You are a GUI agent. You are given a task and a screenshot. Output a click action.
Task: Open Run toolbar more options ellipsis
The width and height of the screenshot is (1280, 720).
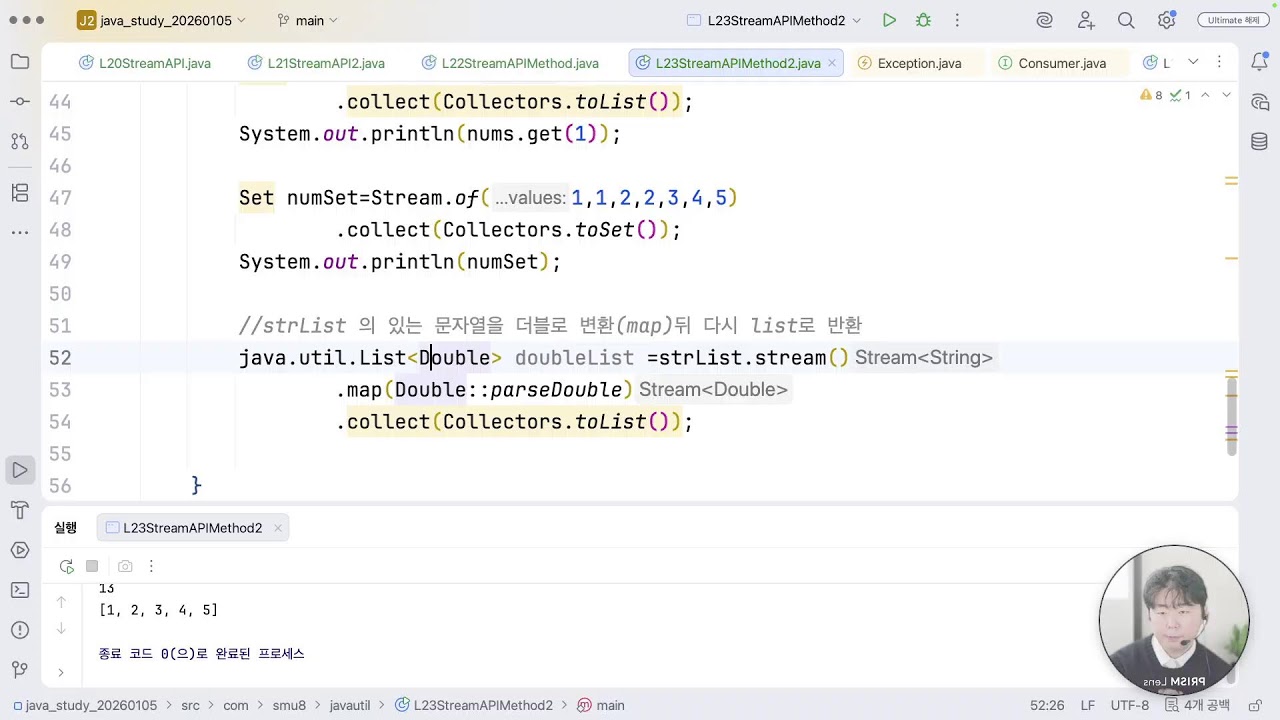tap(151, 566)
